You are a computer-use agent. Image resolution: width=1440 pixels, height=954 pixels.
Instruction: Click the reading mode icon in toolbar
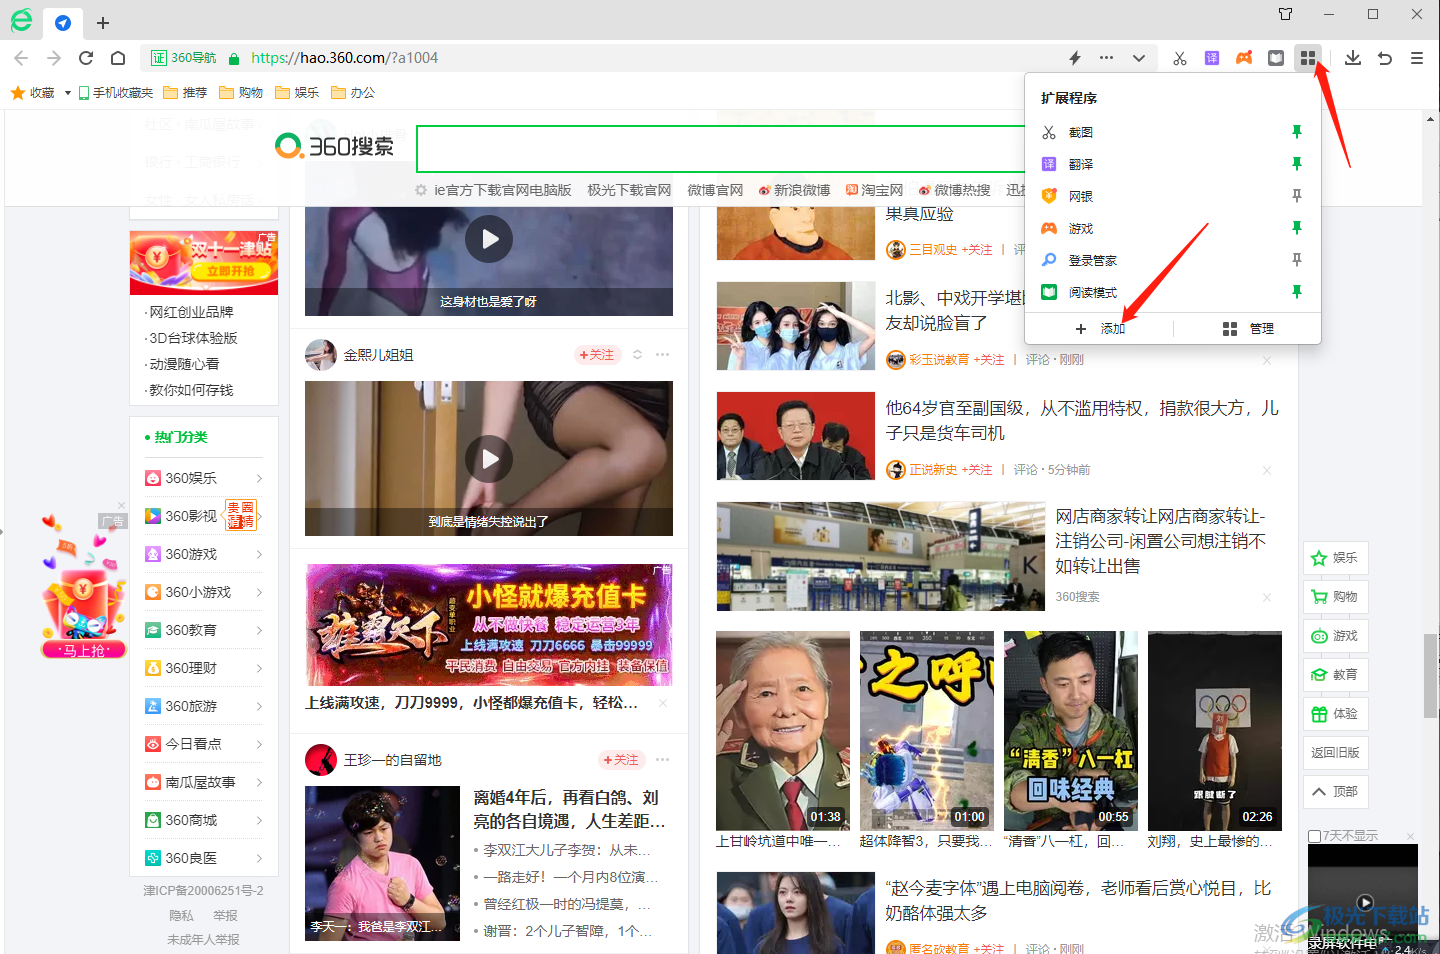click(x=1276, y=58)
